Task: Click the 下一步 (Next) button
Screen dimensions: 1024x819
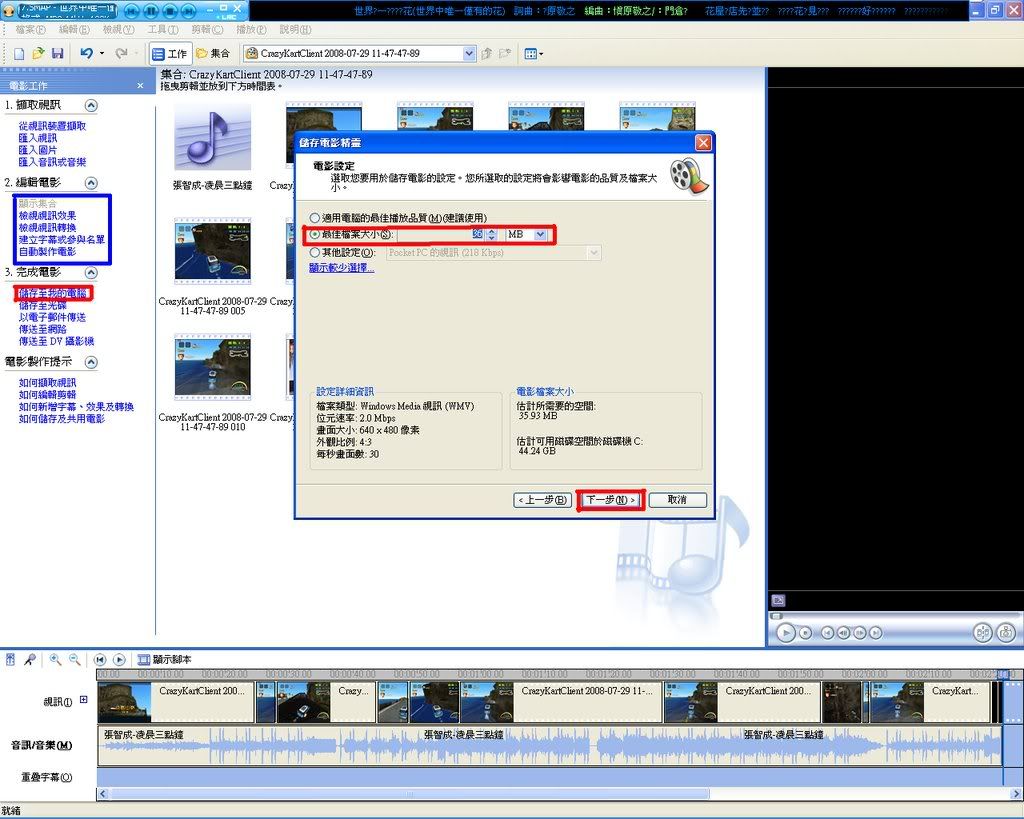Action: (x=610, y=500)
